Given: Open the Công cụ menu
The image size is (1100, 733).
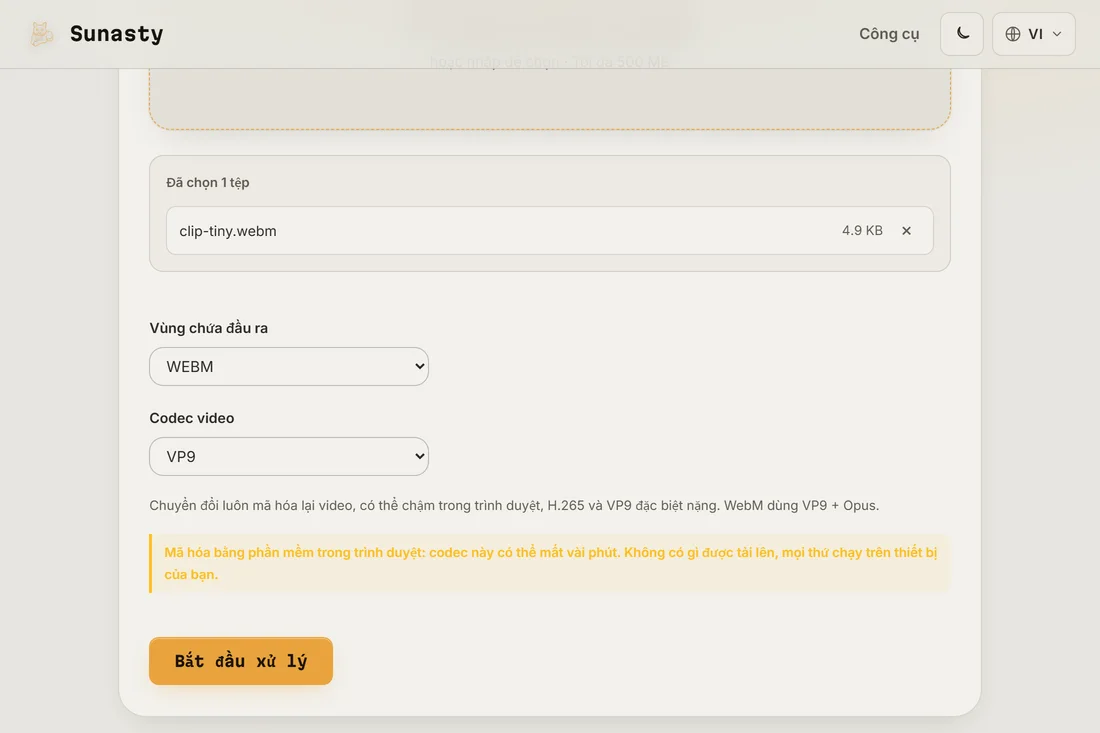Looking at the screenshot, I should click(889, 34).
